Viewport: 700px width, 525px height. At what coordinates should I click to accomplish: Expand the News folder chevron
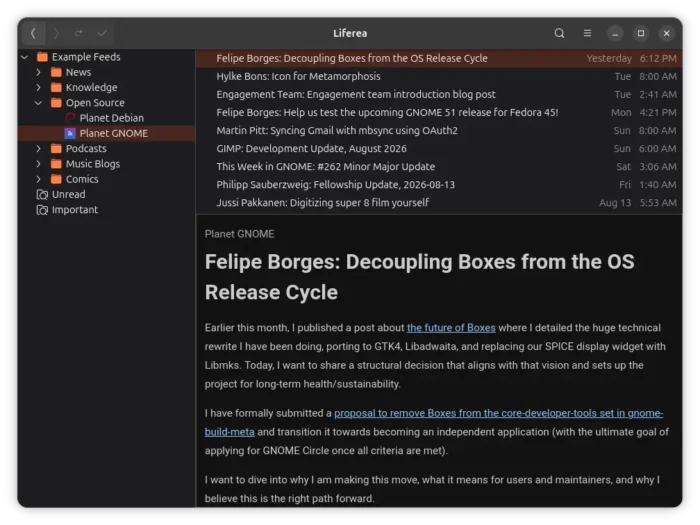click(38, 72)
